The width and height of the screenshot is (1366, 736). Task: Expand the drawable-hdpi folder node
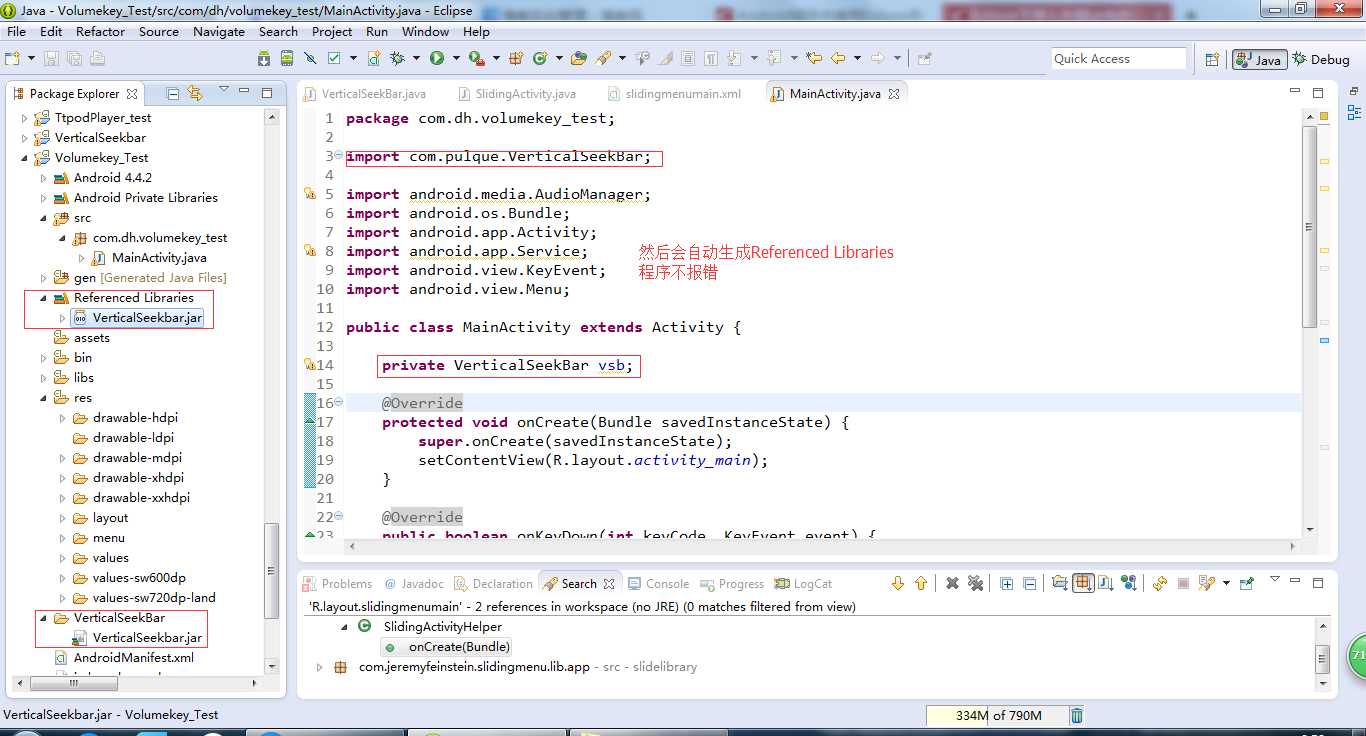(63, 417)
